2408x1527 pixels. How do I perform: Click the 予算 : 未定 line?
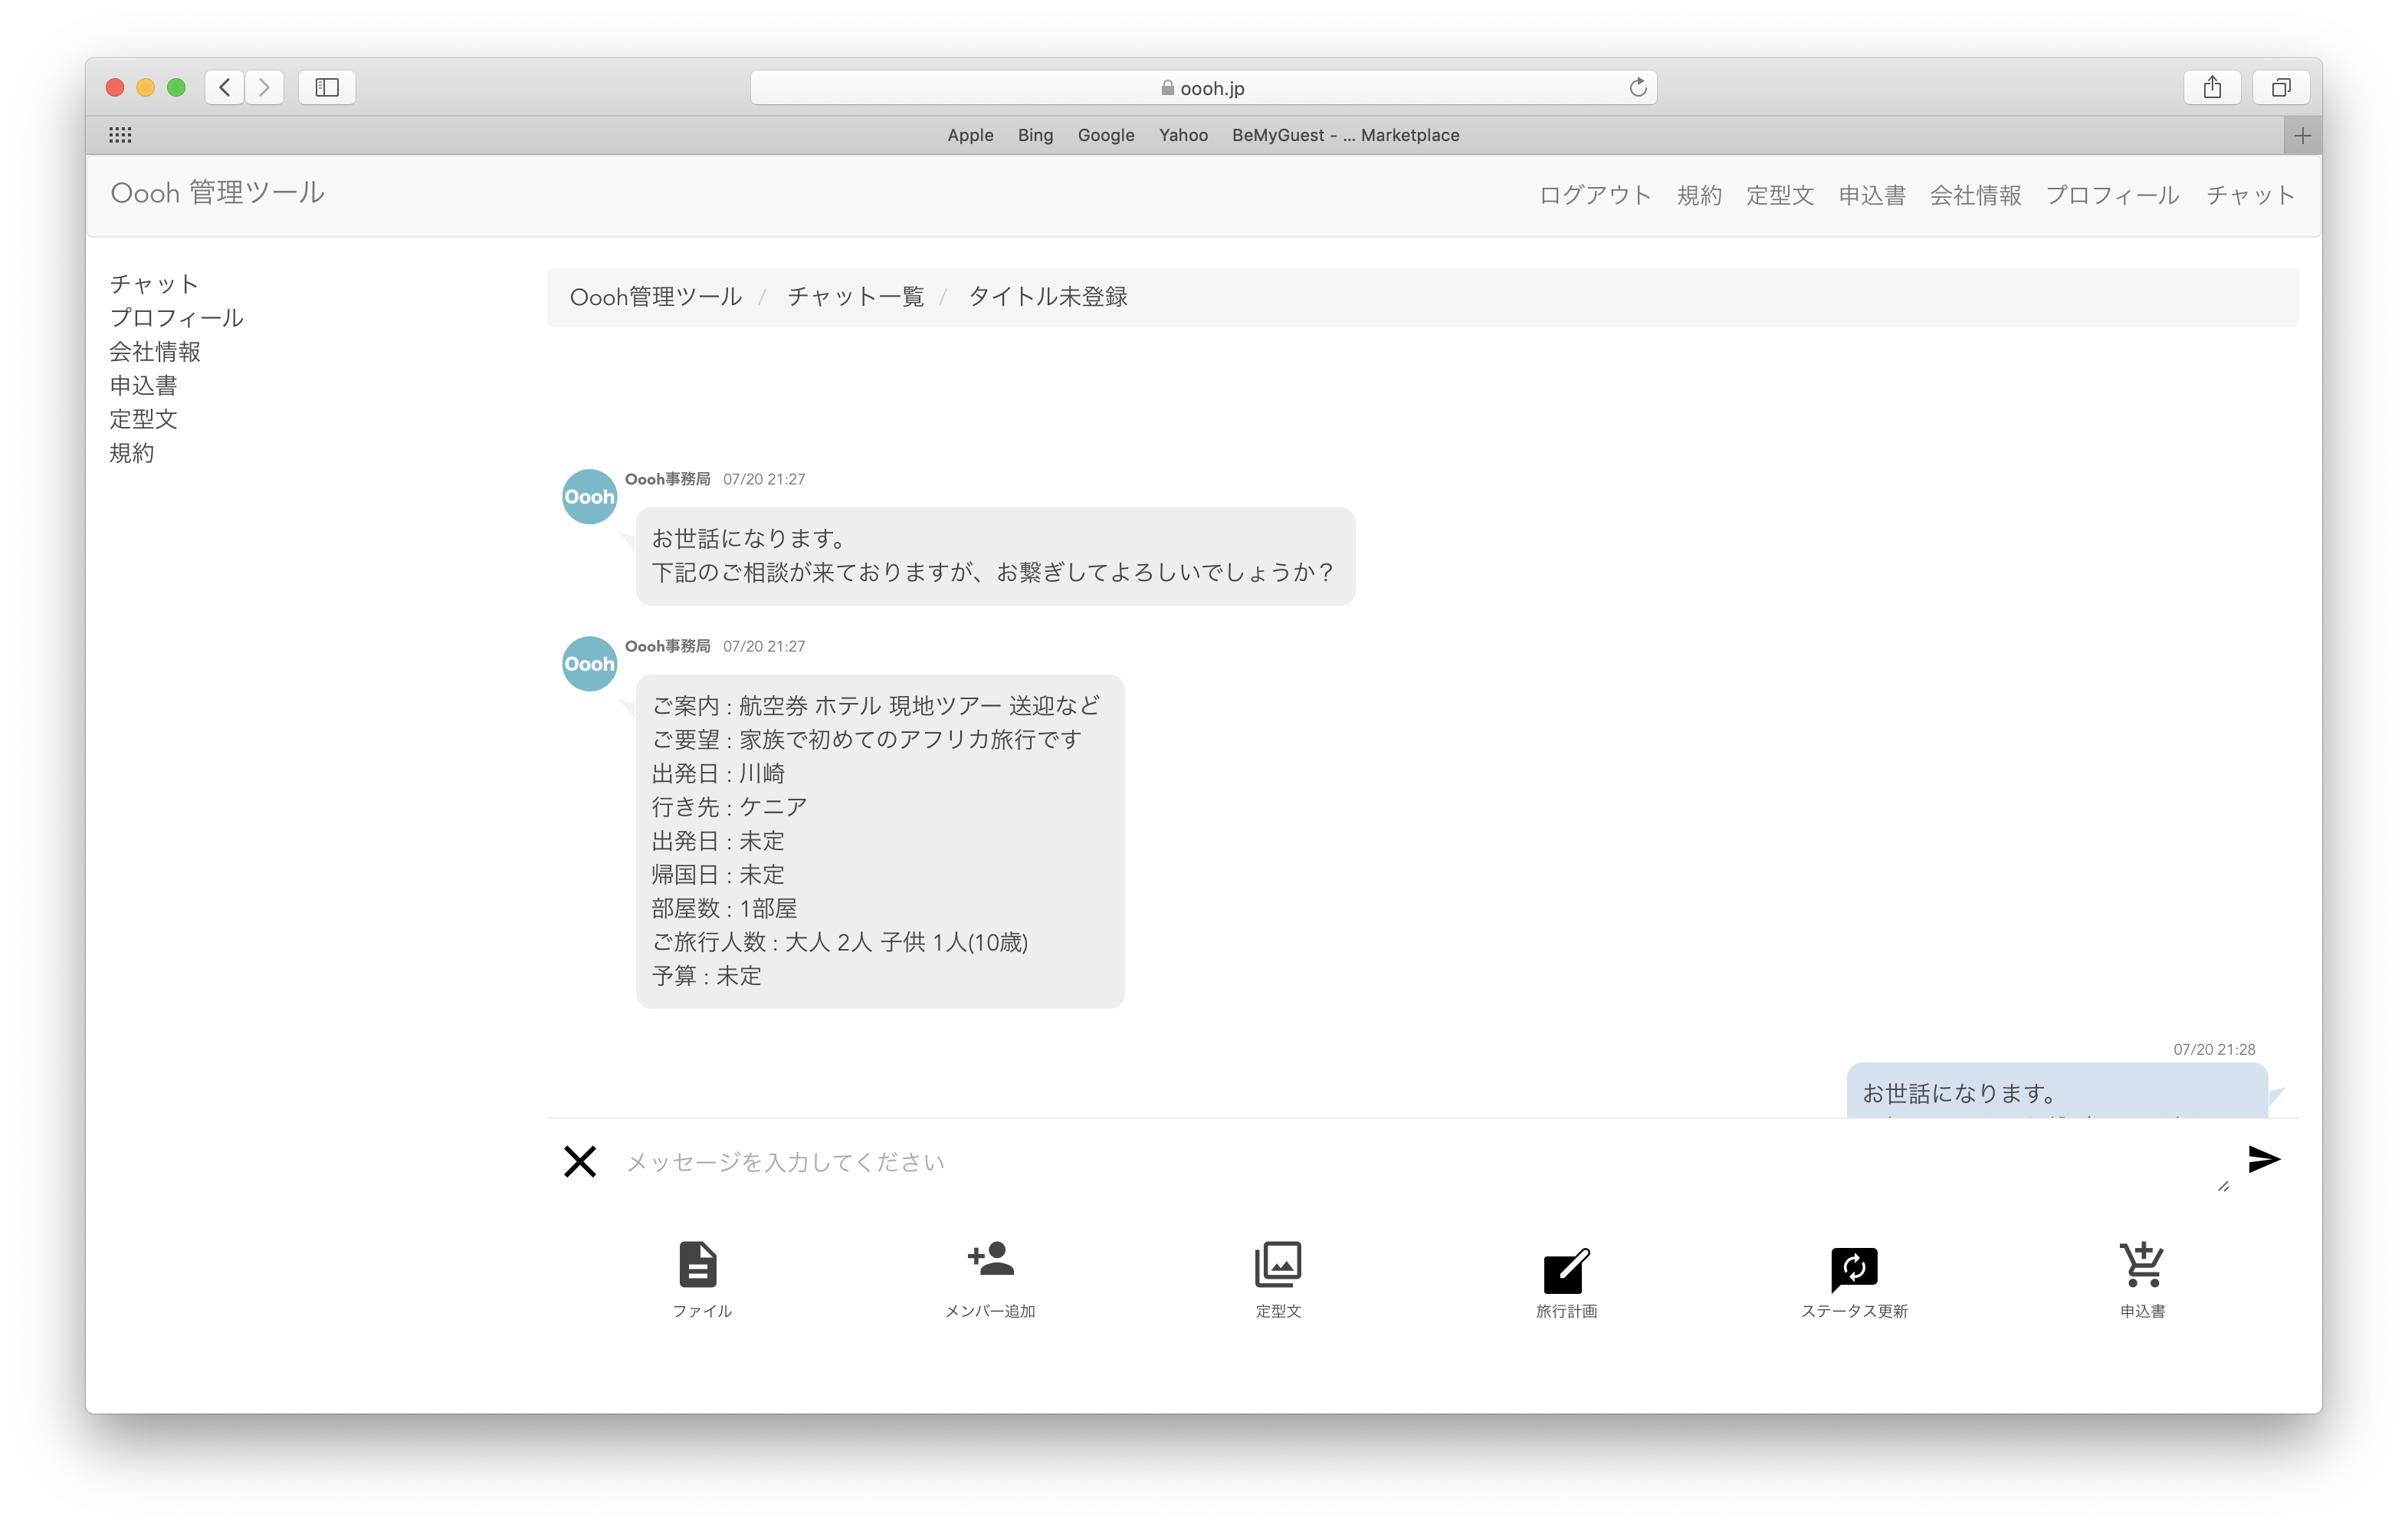point(706,976)
